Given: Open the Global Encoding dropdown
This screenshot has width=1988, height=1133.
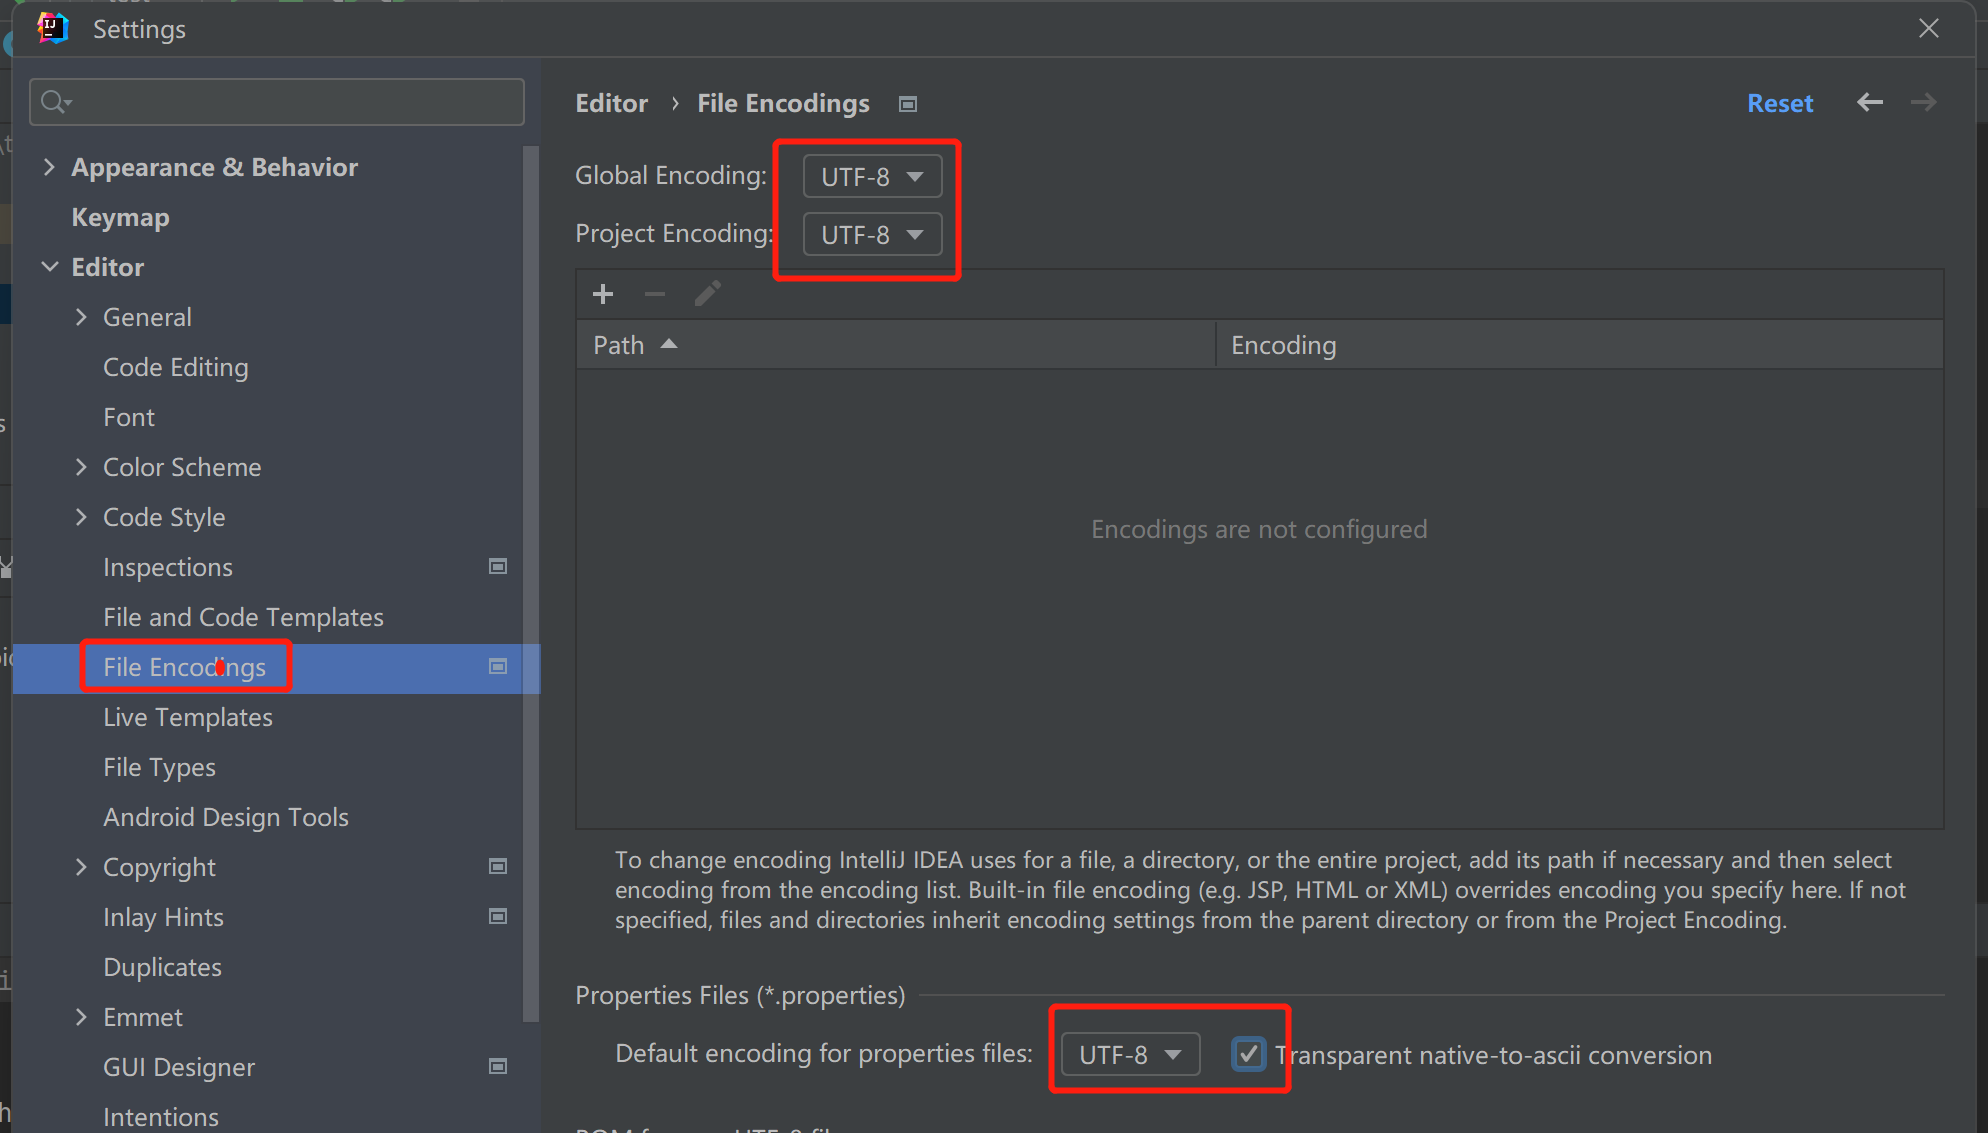Looking at the screenshot, I should point(870,176).
